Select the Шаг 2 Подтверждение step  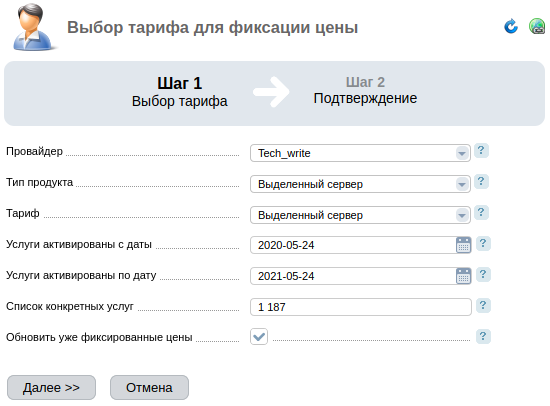[x=365, y=91]
